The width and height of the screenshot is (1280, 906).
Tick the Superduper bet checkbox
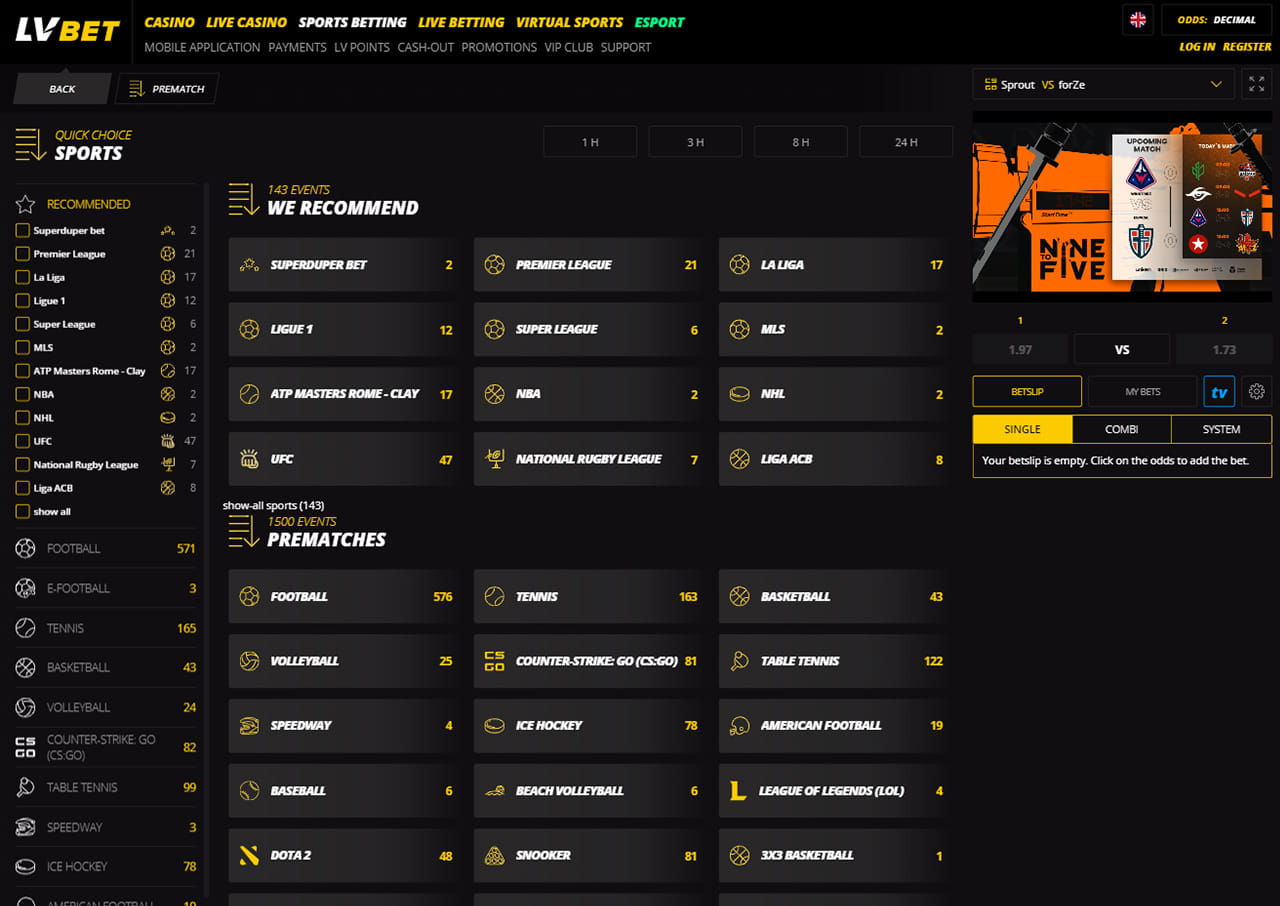point(23,231)
